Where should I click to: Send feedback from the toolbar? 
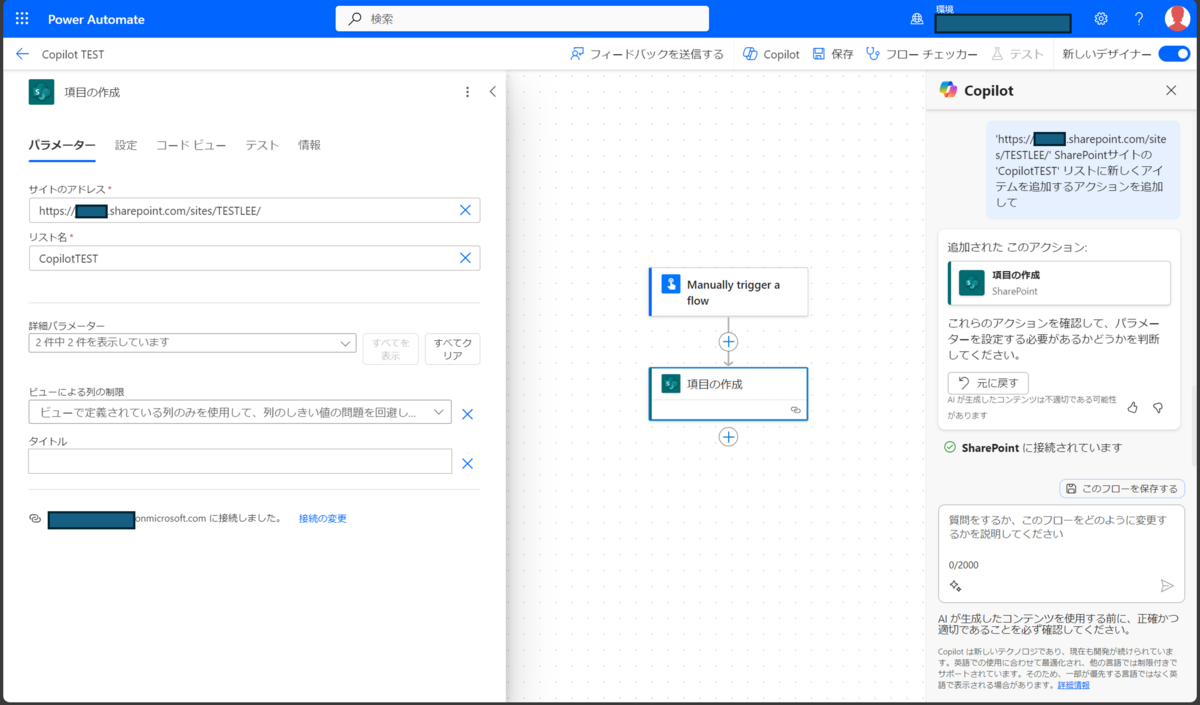point(647,54)
